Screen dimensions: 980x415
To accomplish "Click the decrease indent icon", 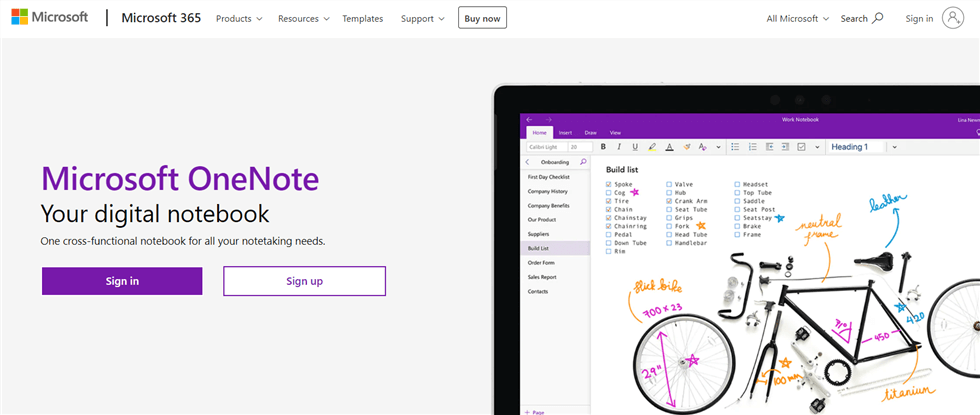I will [769, 147].
